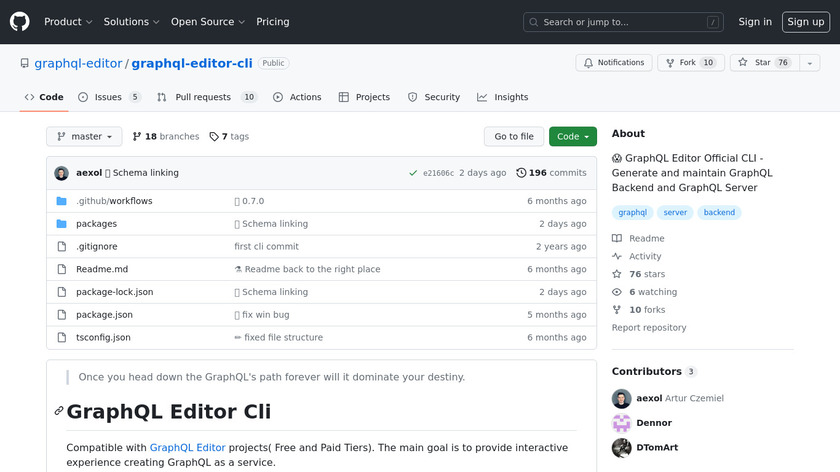
Task: Click the packages folder icon
Action: click(62, 224)
